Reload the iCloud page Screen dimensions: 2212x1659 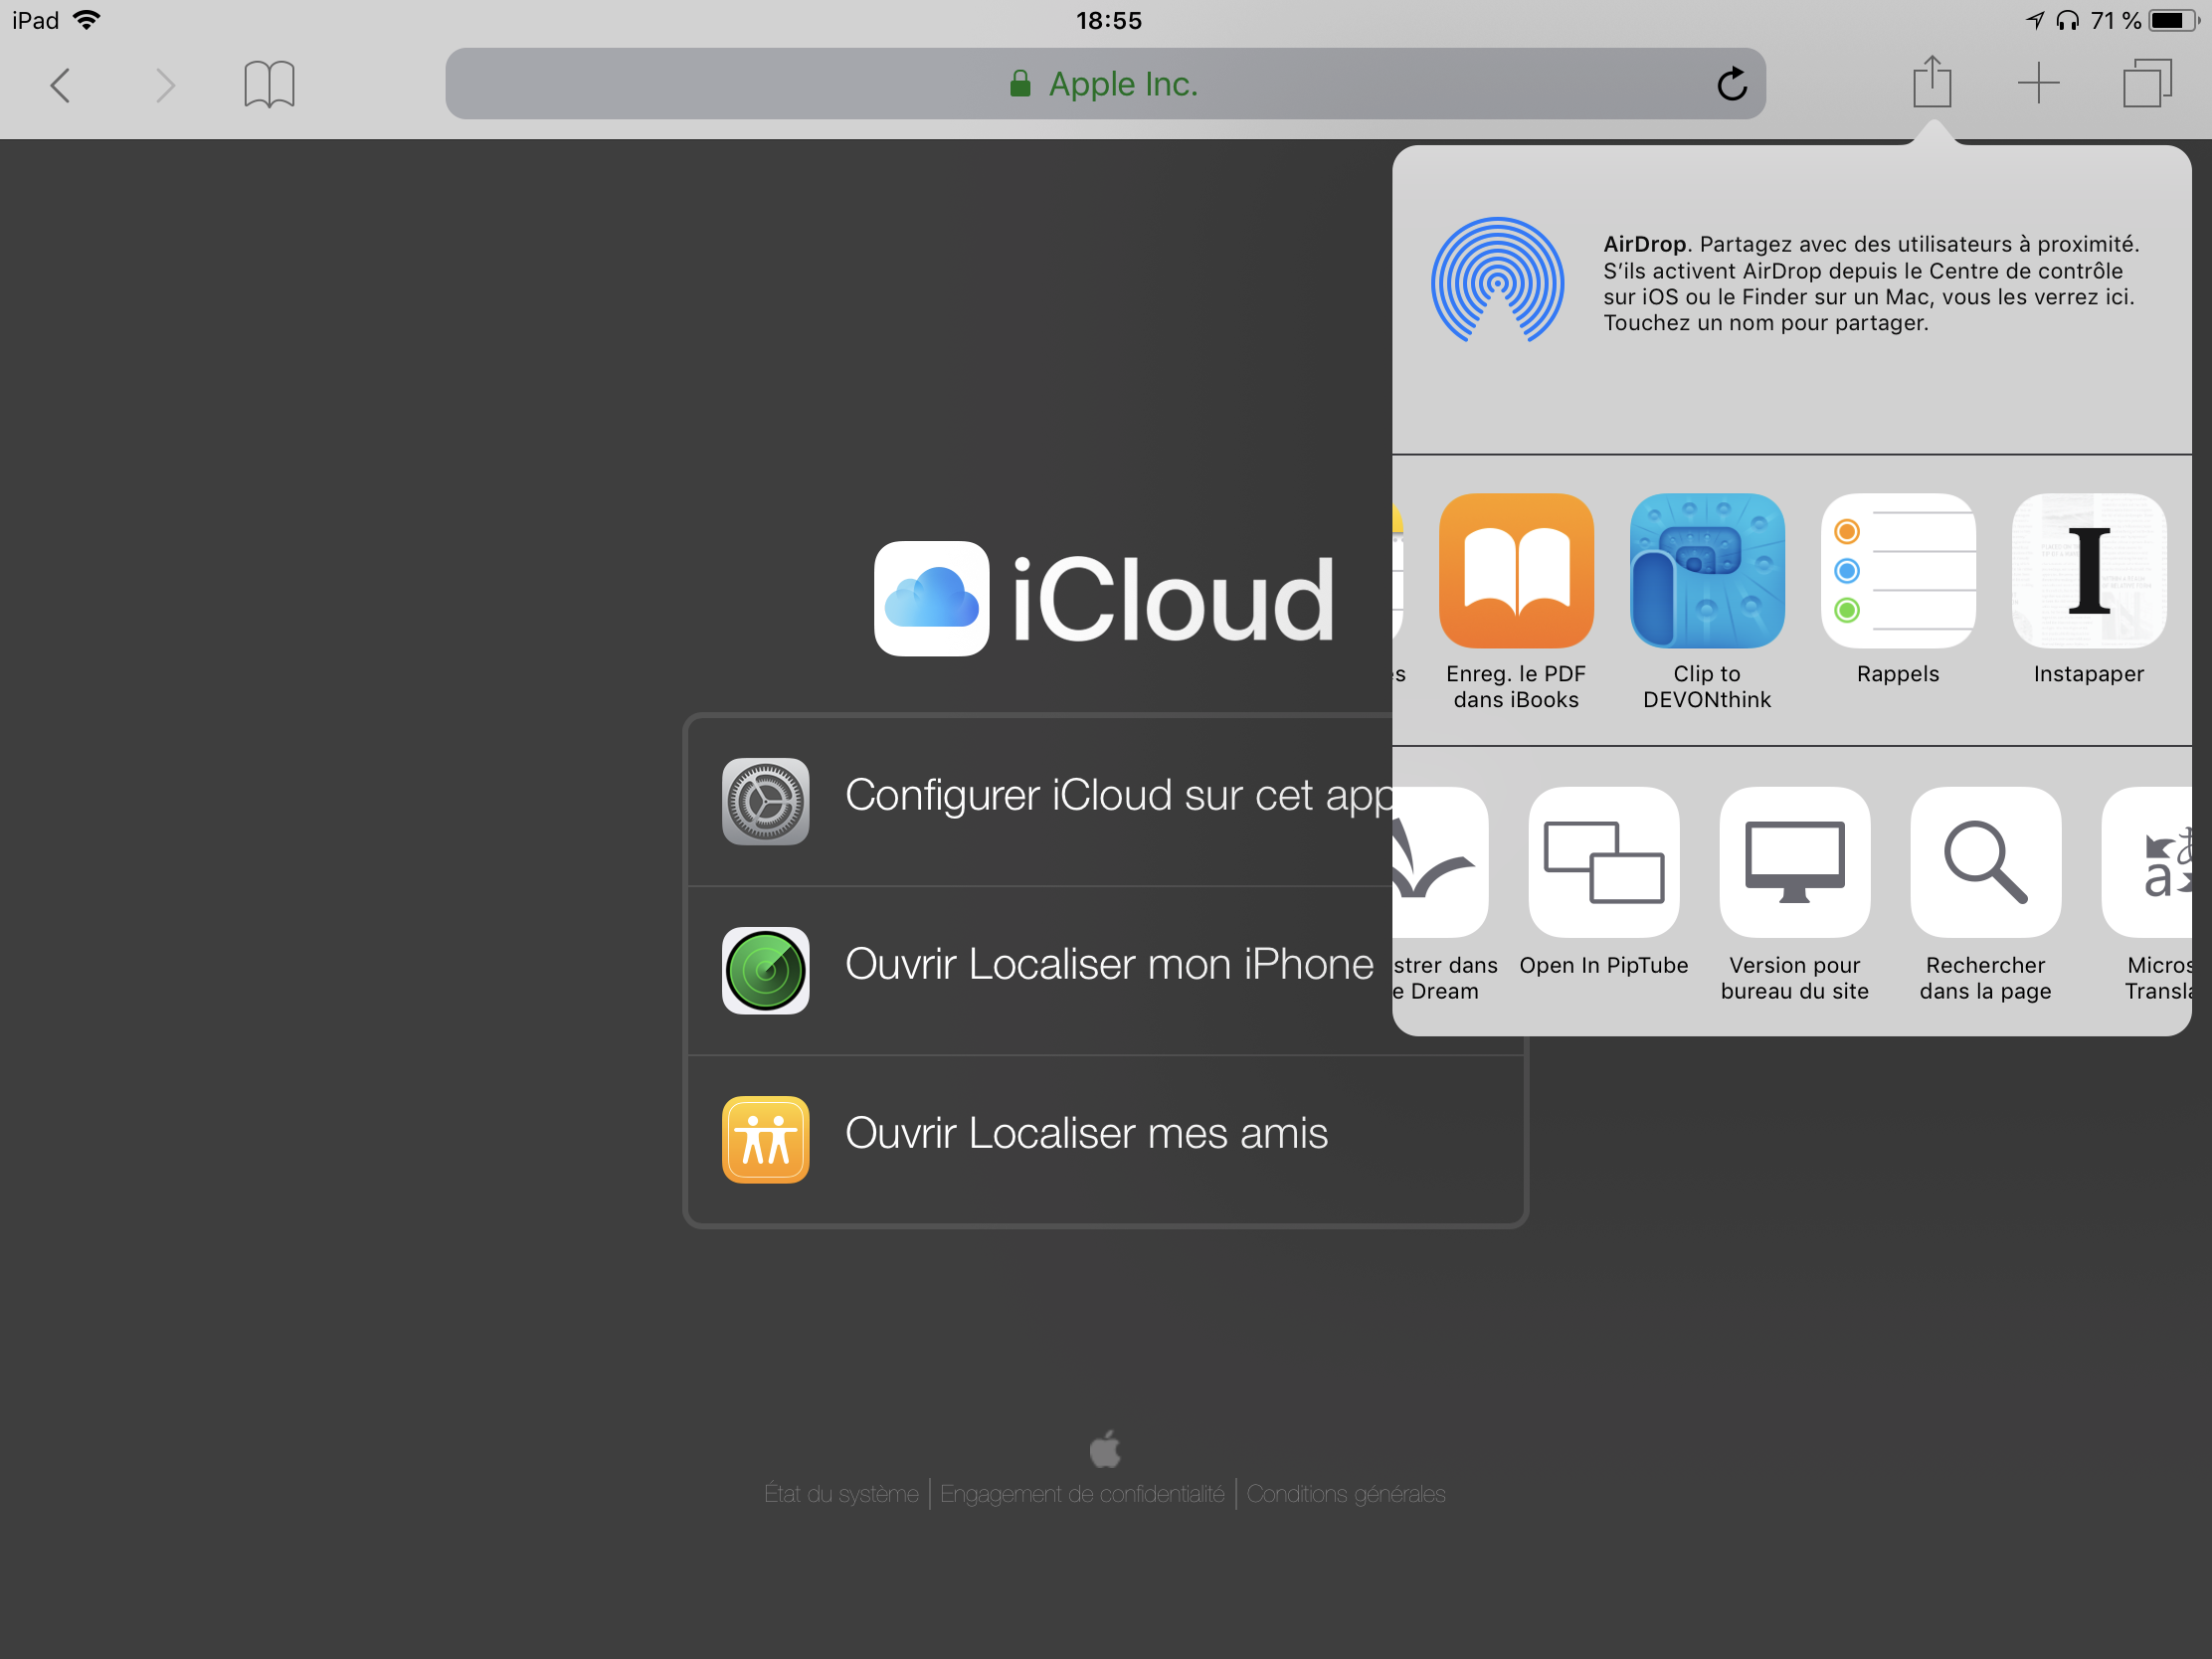pyautogui.click(x=1731, y=84)
